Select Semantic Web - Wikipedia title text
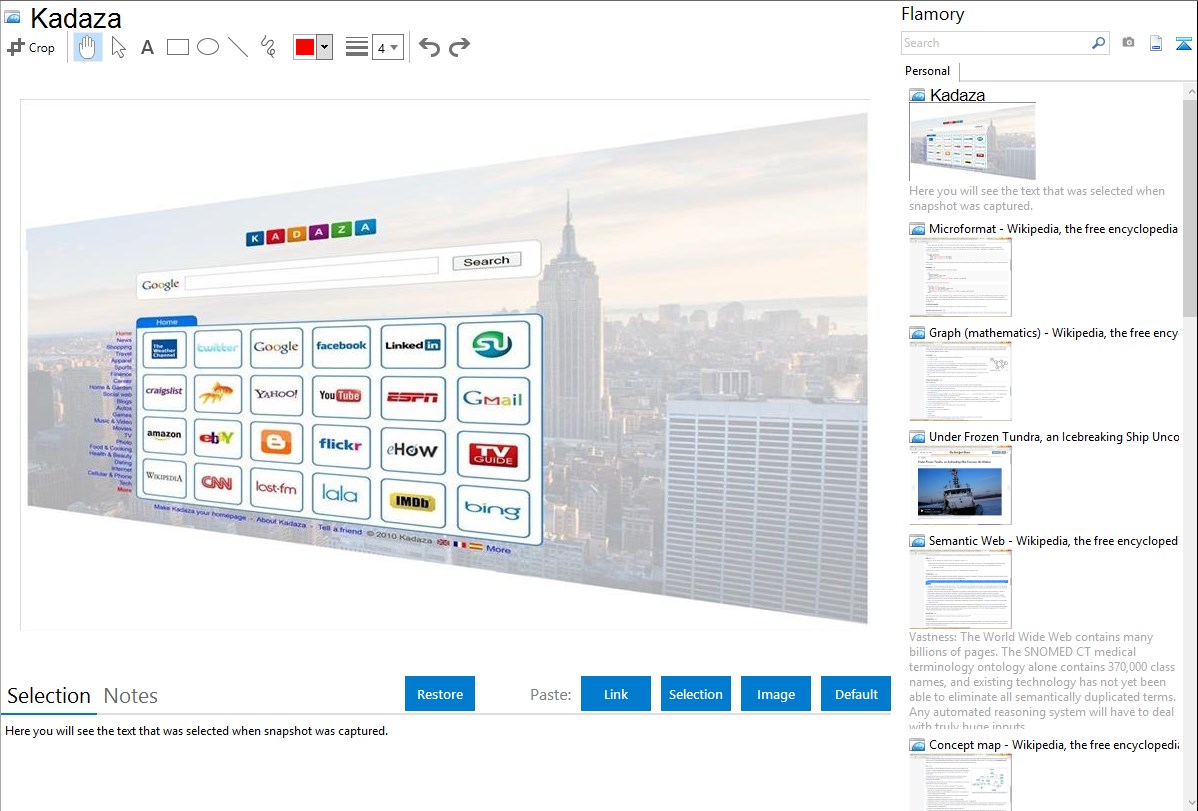Screen dimensions: 1198x811 (x=1053, y=540)
